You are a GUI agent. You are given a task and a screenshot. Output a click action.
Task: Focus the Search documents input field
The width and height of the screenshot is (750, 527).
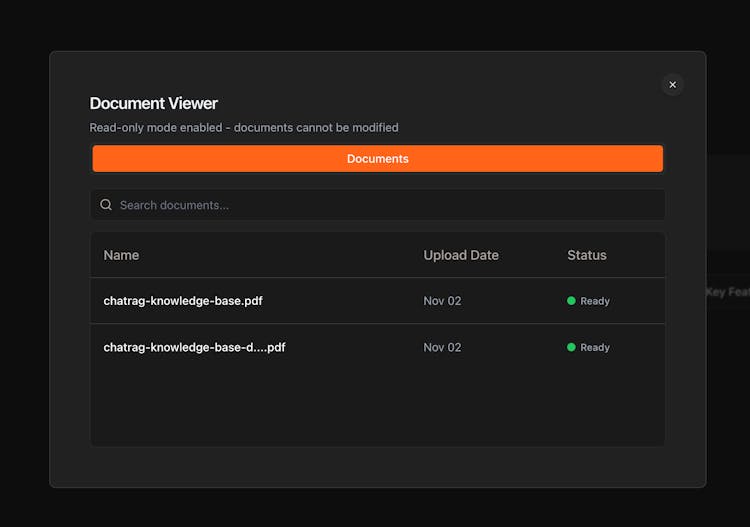pos(385,205)
